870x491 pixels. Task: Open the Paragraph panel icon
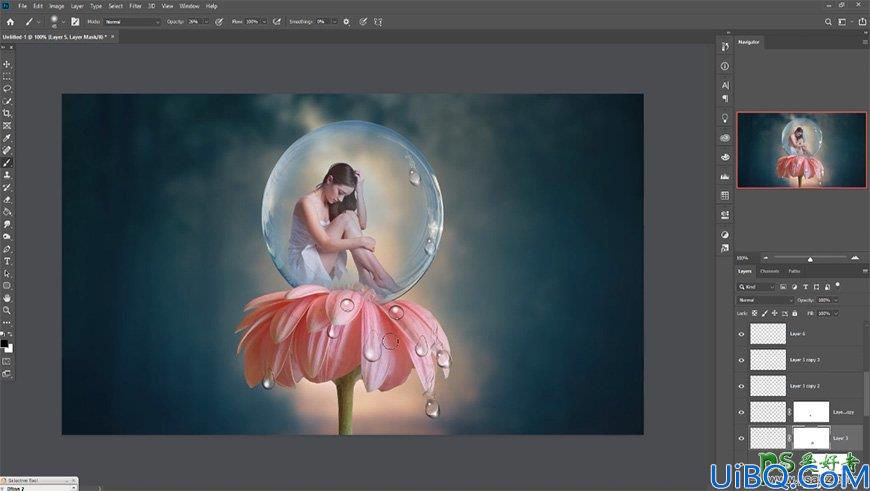[x=725, y=98]
